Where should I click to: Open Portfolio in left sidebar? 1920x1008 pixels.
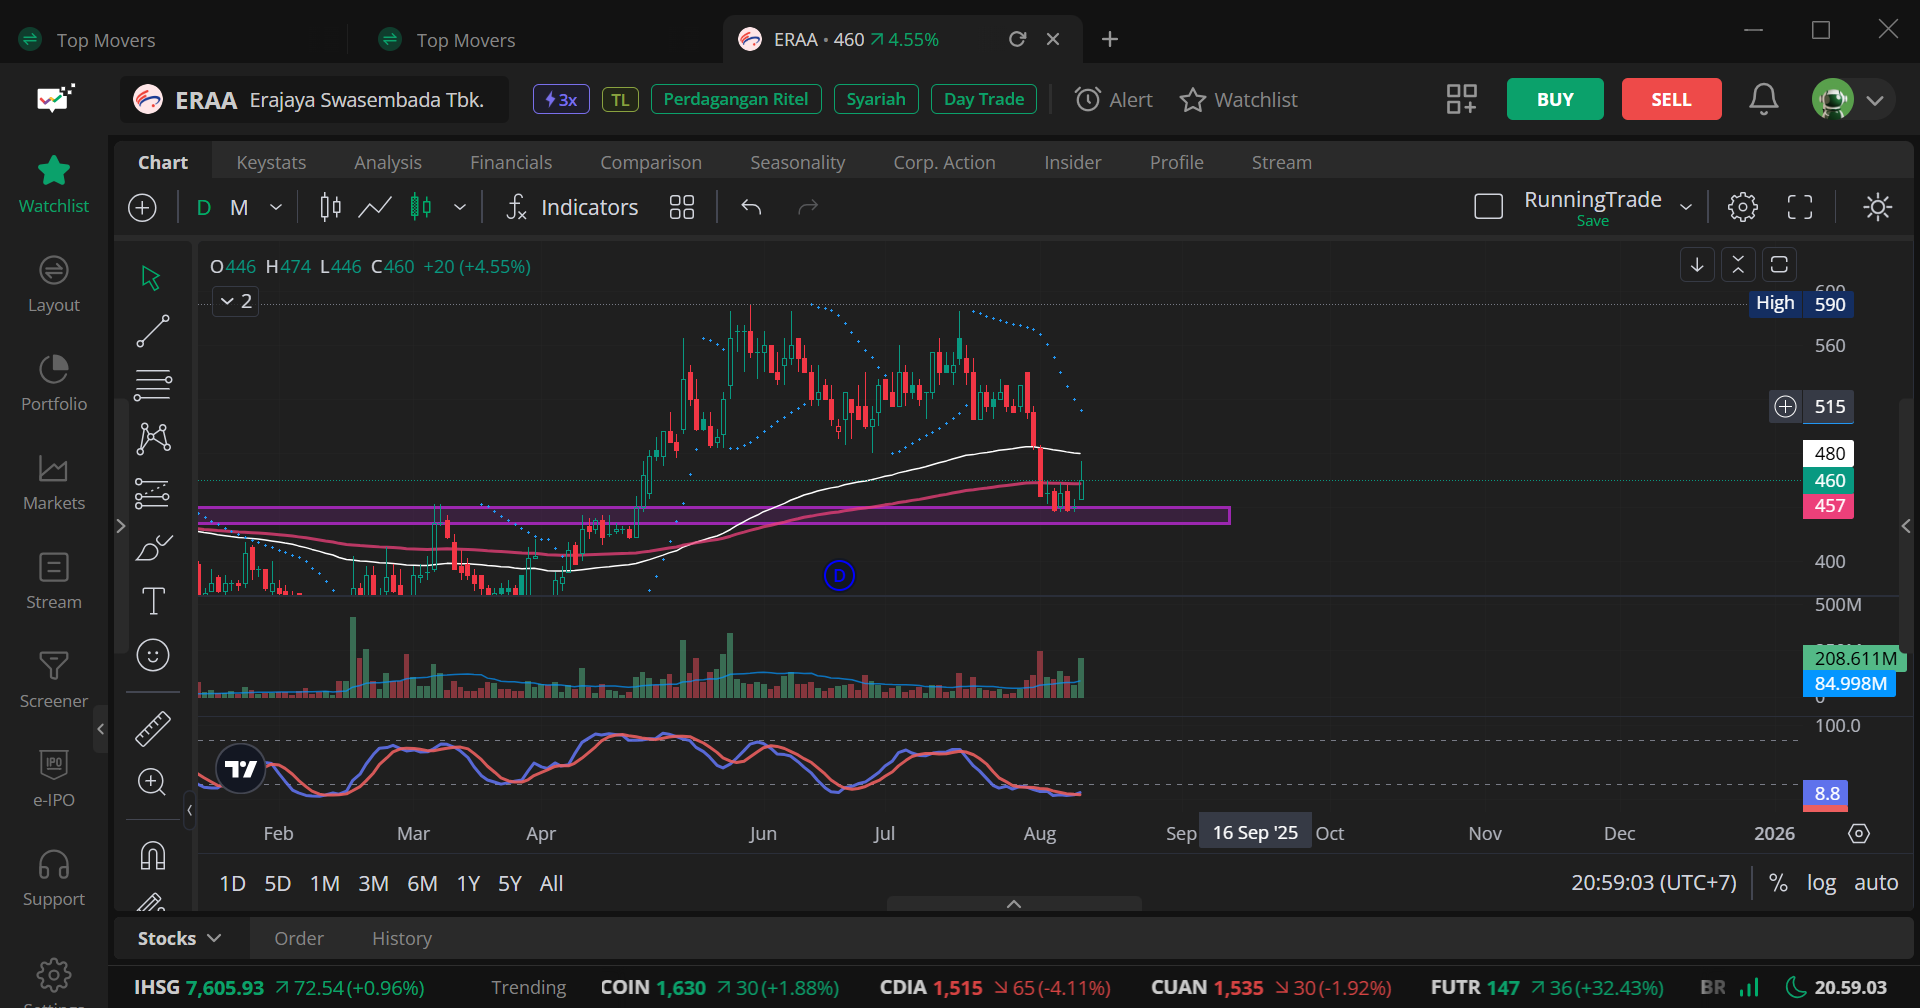(54, 383)
